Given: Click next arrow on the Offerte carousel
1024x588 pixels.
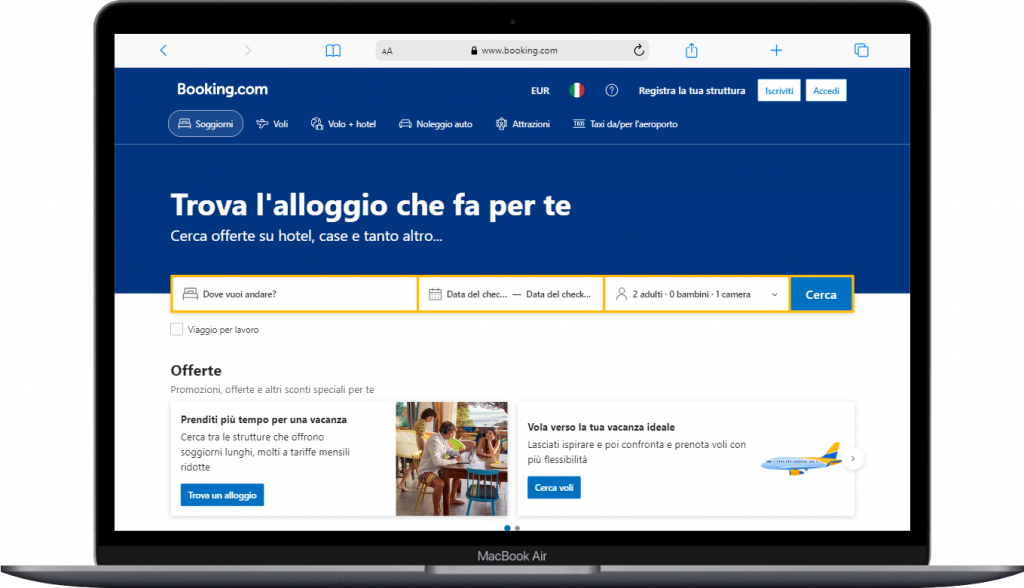Looking at the screenshot, I should click(x=852, y=459).
